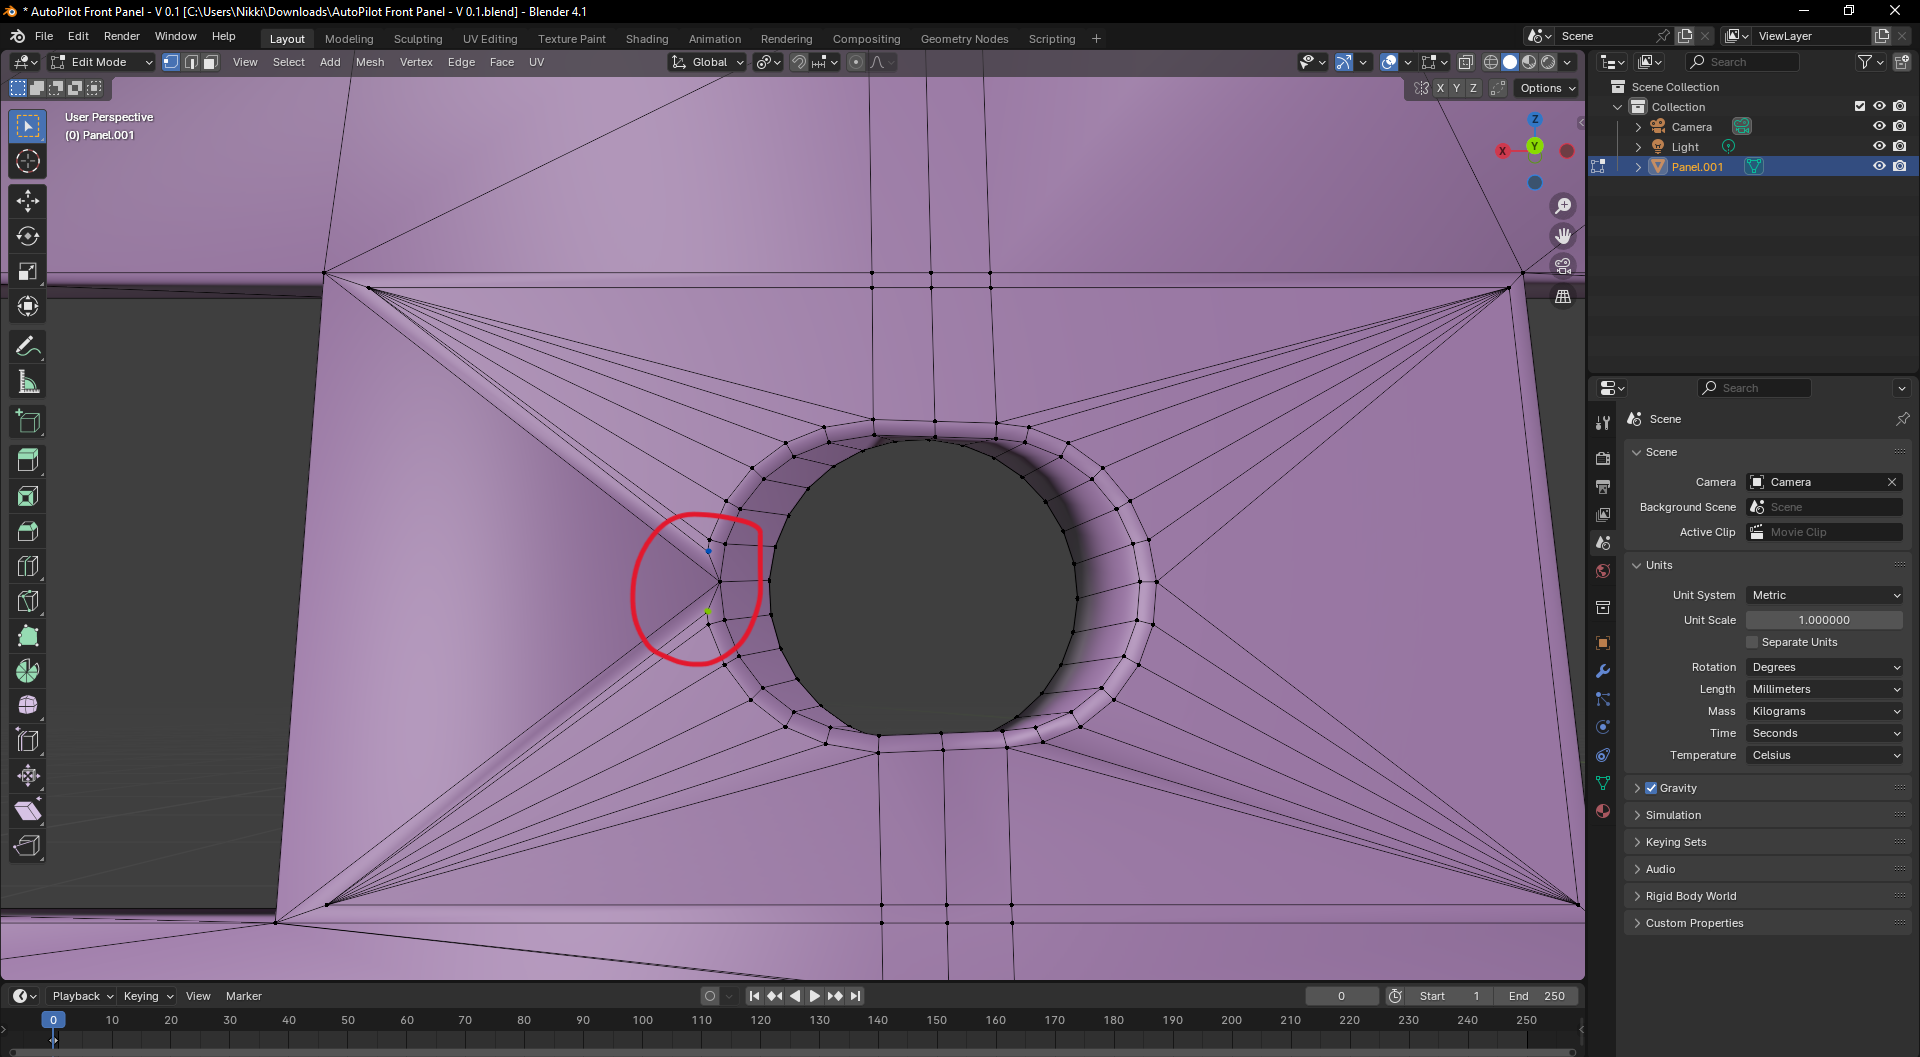Select the Rip Region tool
Image resolution: width=1920 pixels, height=1057 pixels.
click(28, 846)
